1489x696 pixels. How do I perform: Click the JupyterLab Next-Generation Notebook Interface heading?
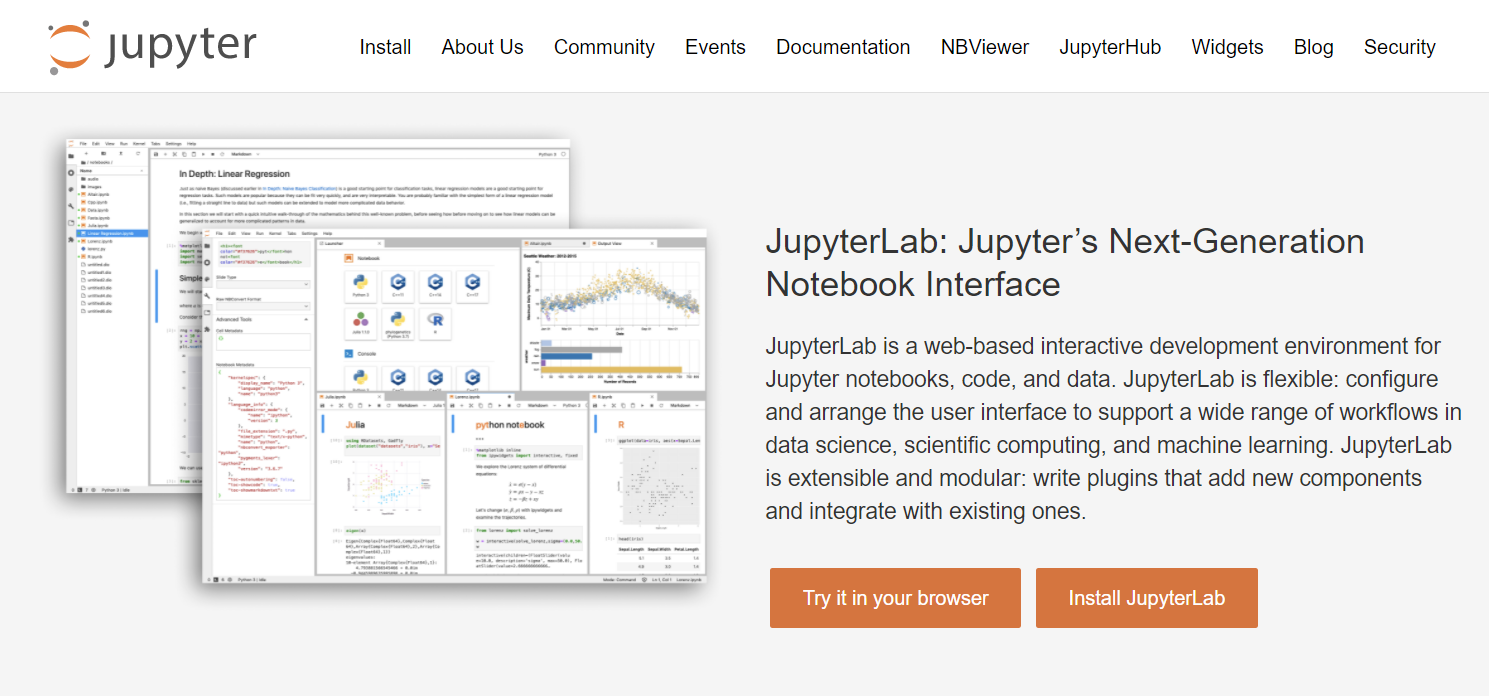pyautogui.click(x=1065, y=262)
